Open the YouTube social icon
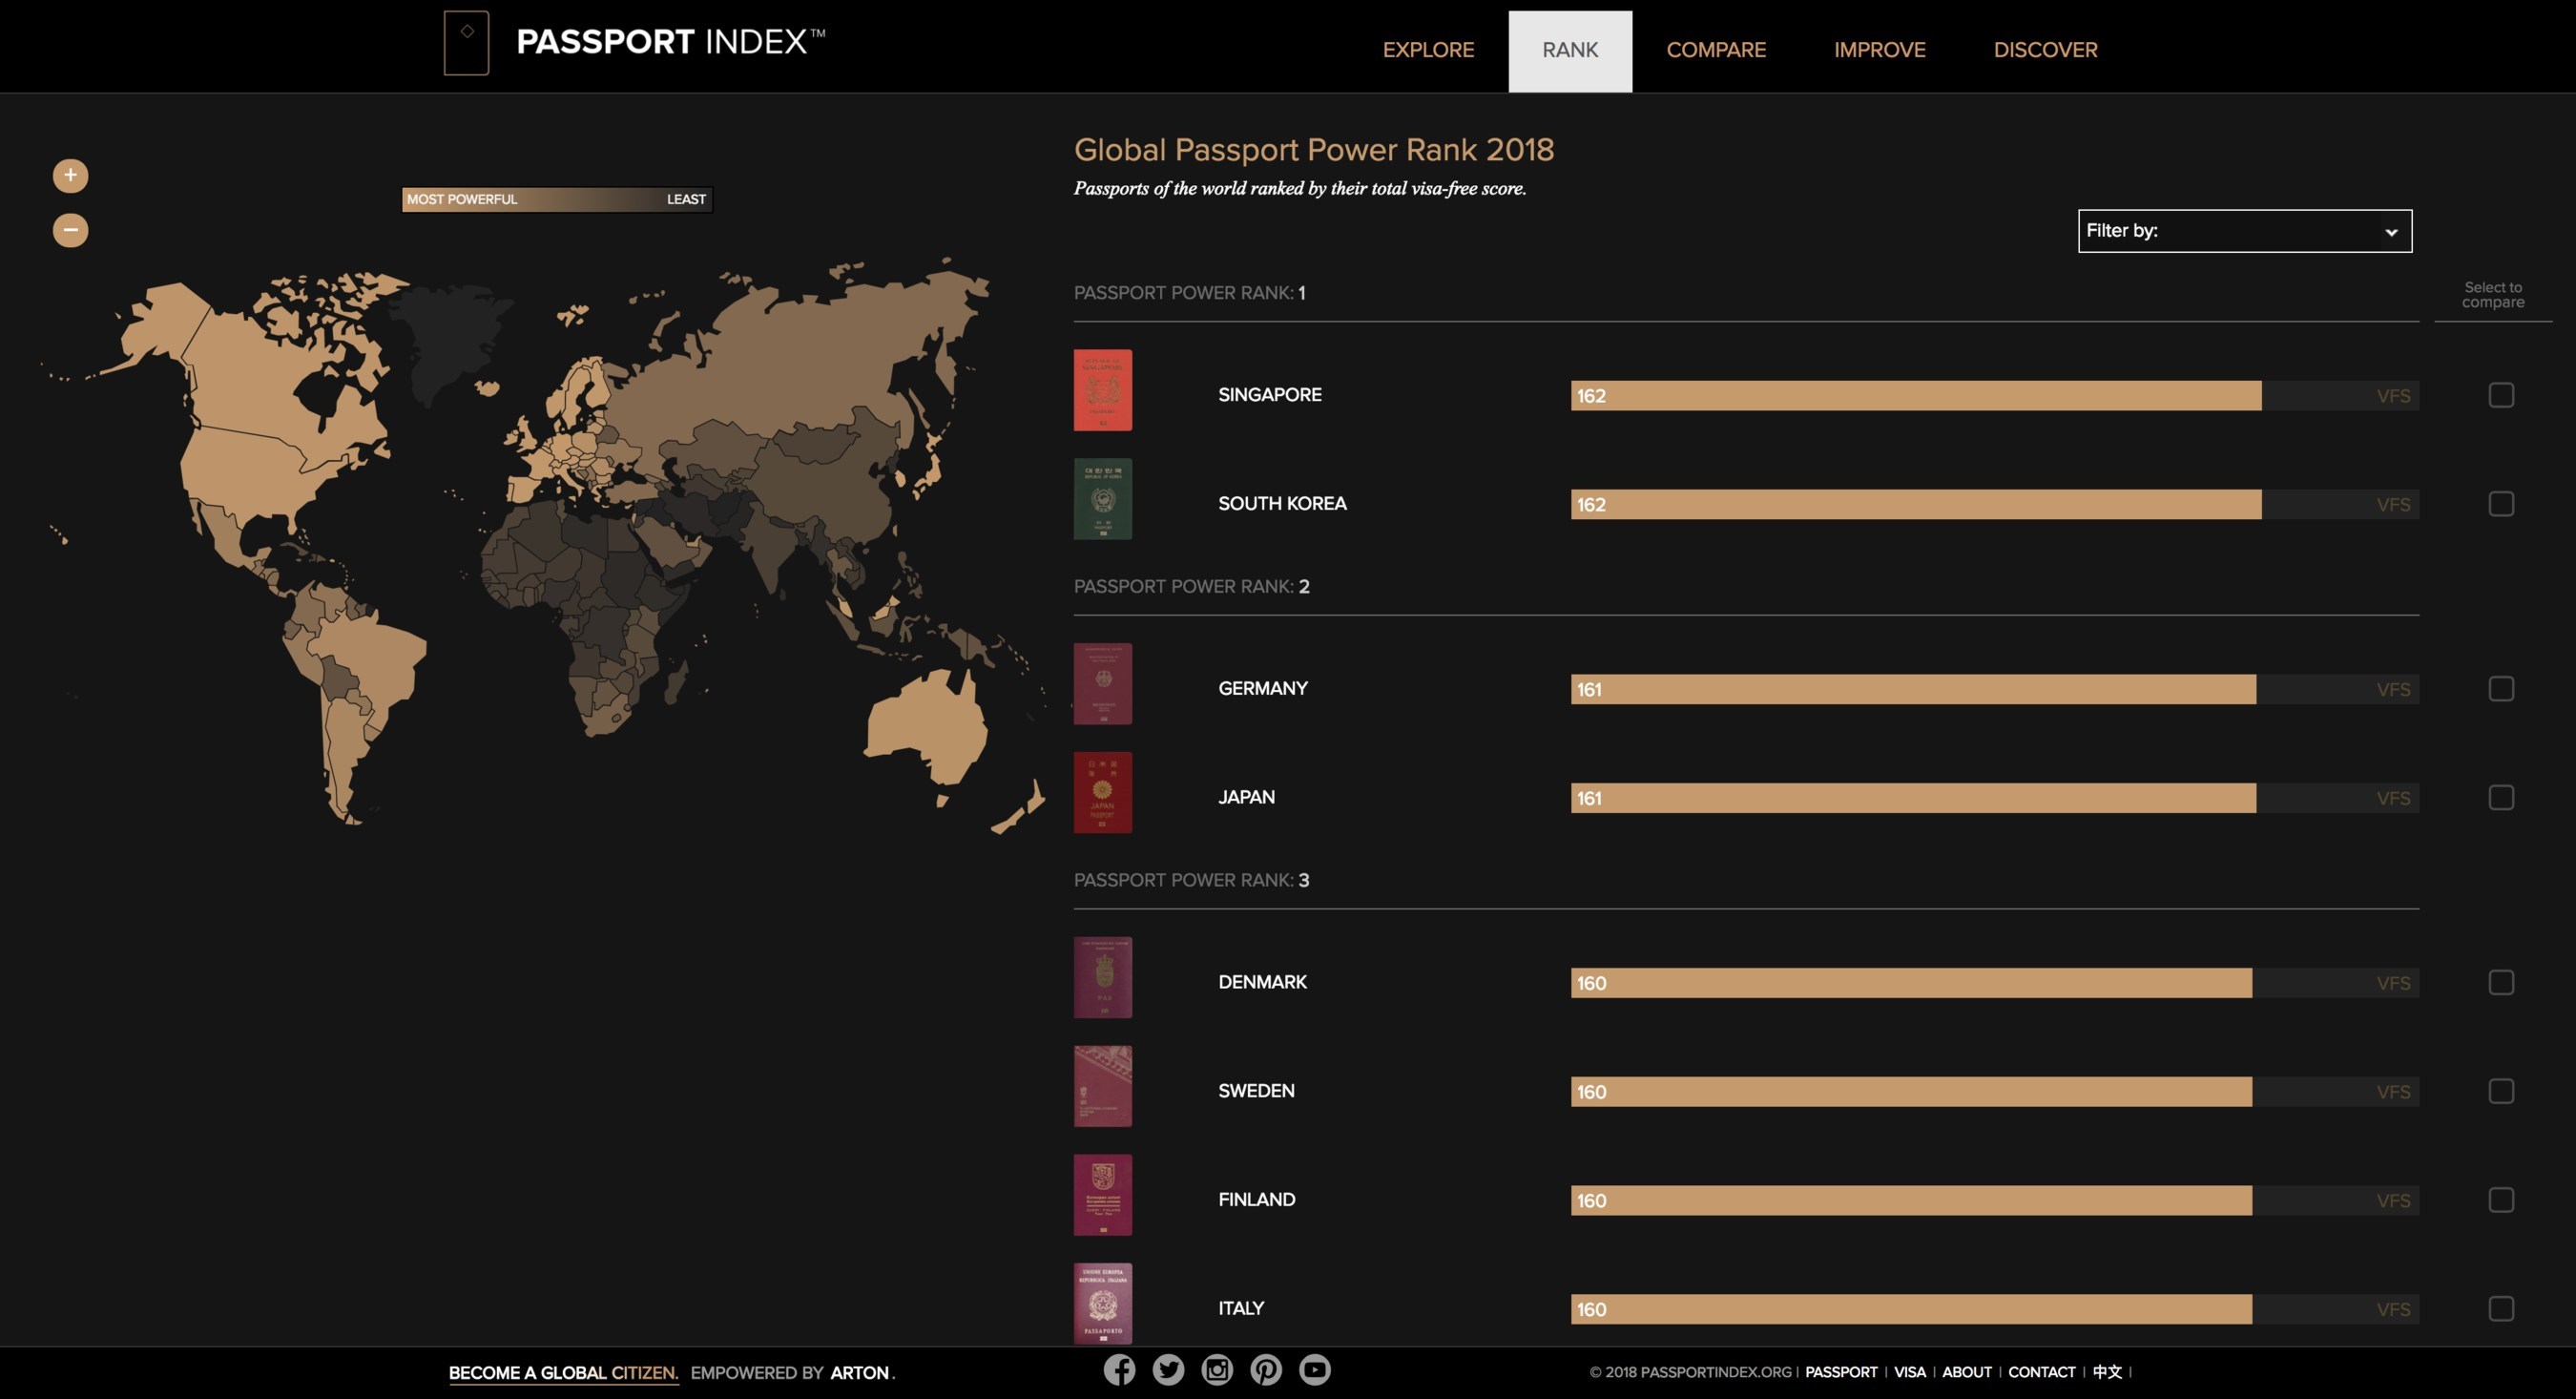Image resolution: width=2576 pixels, height=1399 pixels. click(x=1315, y=1369)
